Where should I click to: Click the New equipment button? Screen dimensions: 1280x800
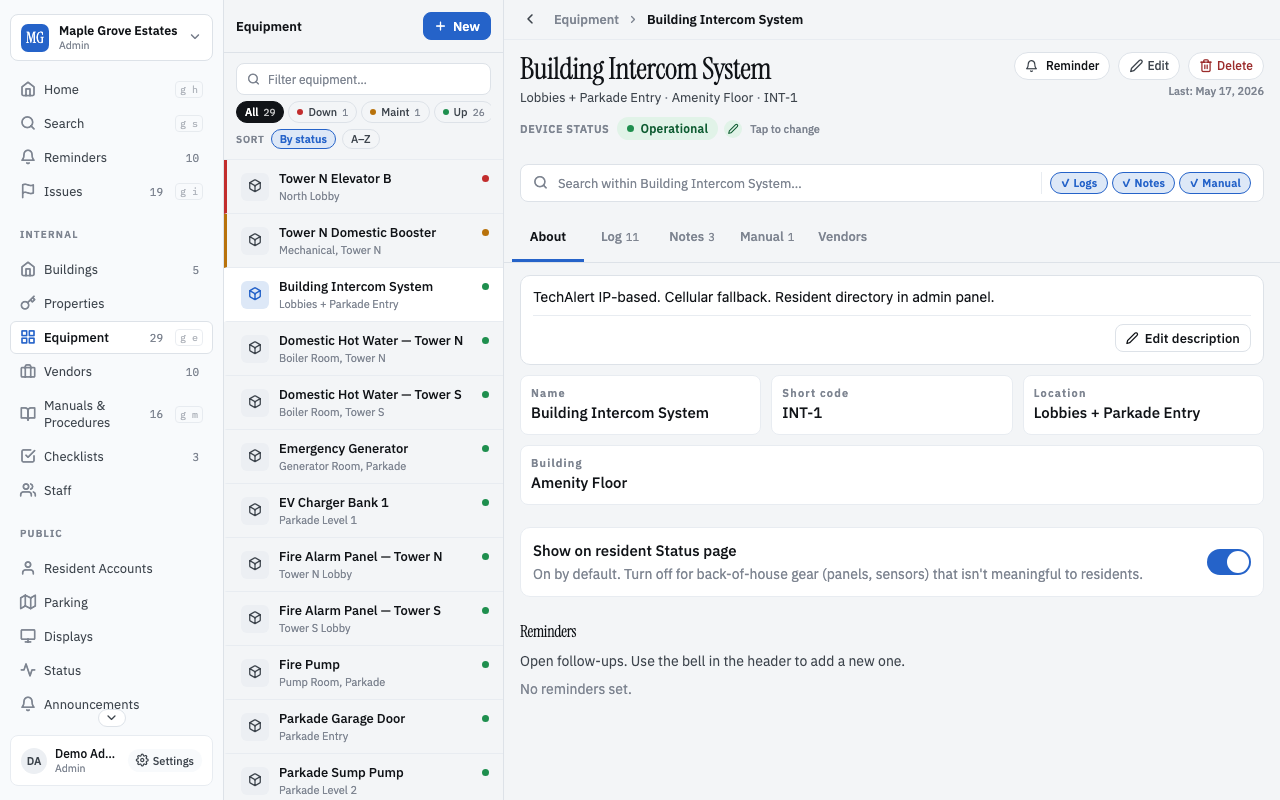point(457,26)
